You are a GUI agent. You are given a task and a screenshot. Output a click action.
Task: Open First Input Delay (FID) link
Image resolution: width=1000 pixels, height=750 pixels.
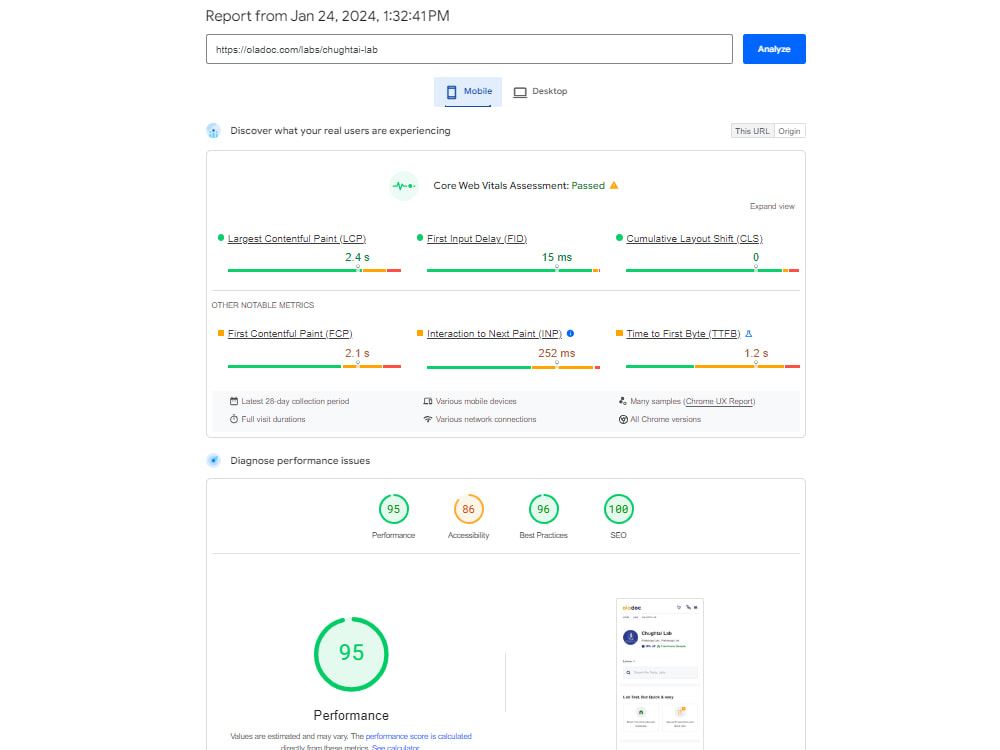(x=477, y=239)
